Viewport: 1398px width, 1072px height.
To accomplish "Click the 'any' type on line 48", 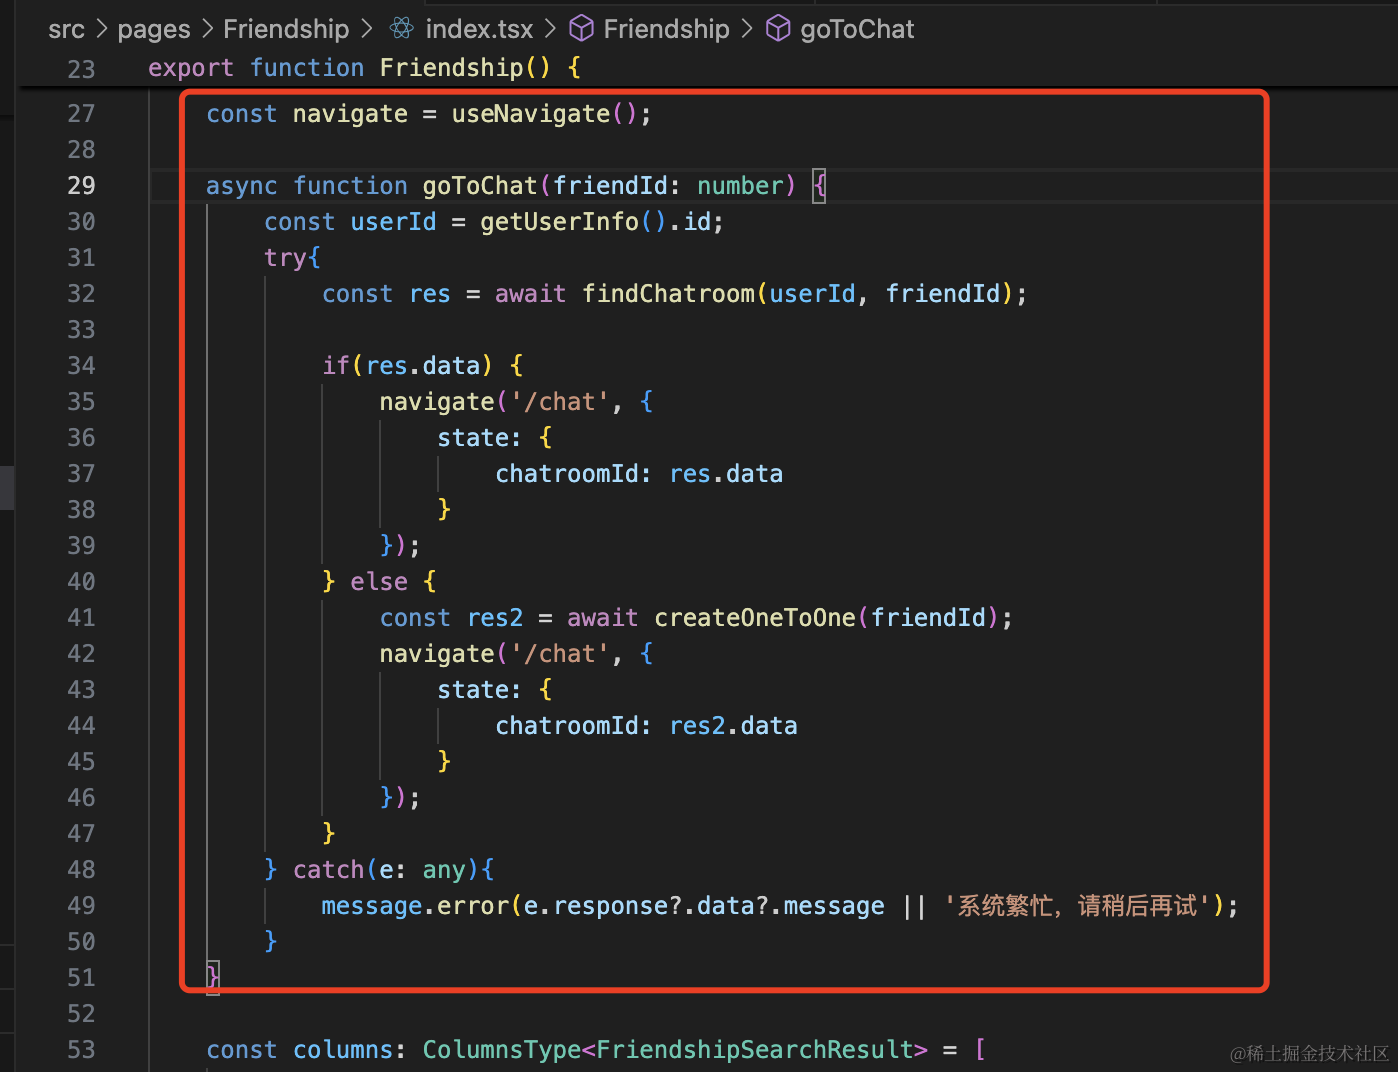I will 444,870.
